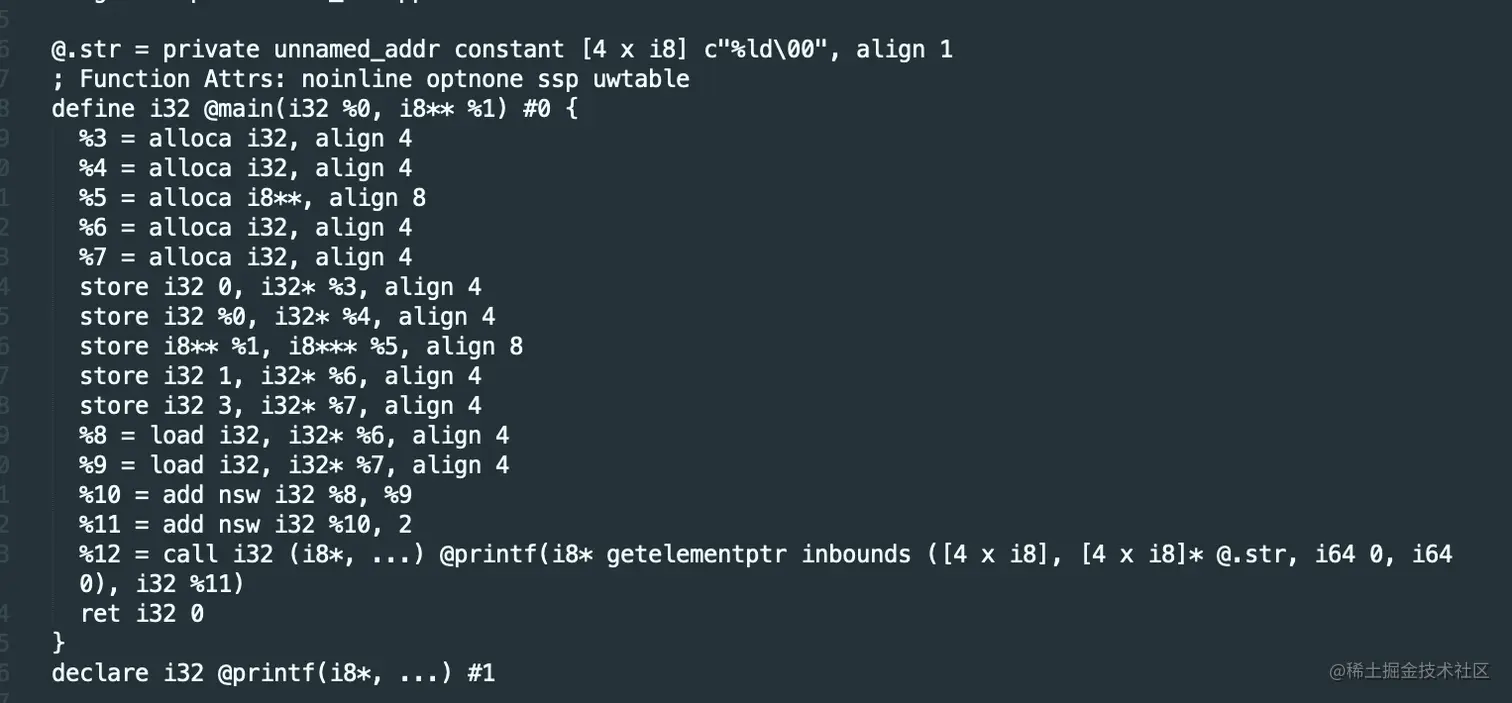Screen dimensions: 1512x703
Task: Click '%5 = alloca i8**, align 8' line
Action: coord(253,198)
